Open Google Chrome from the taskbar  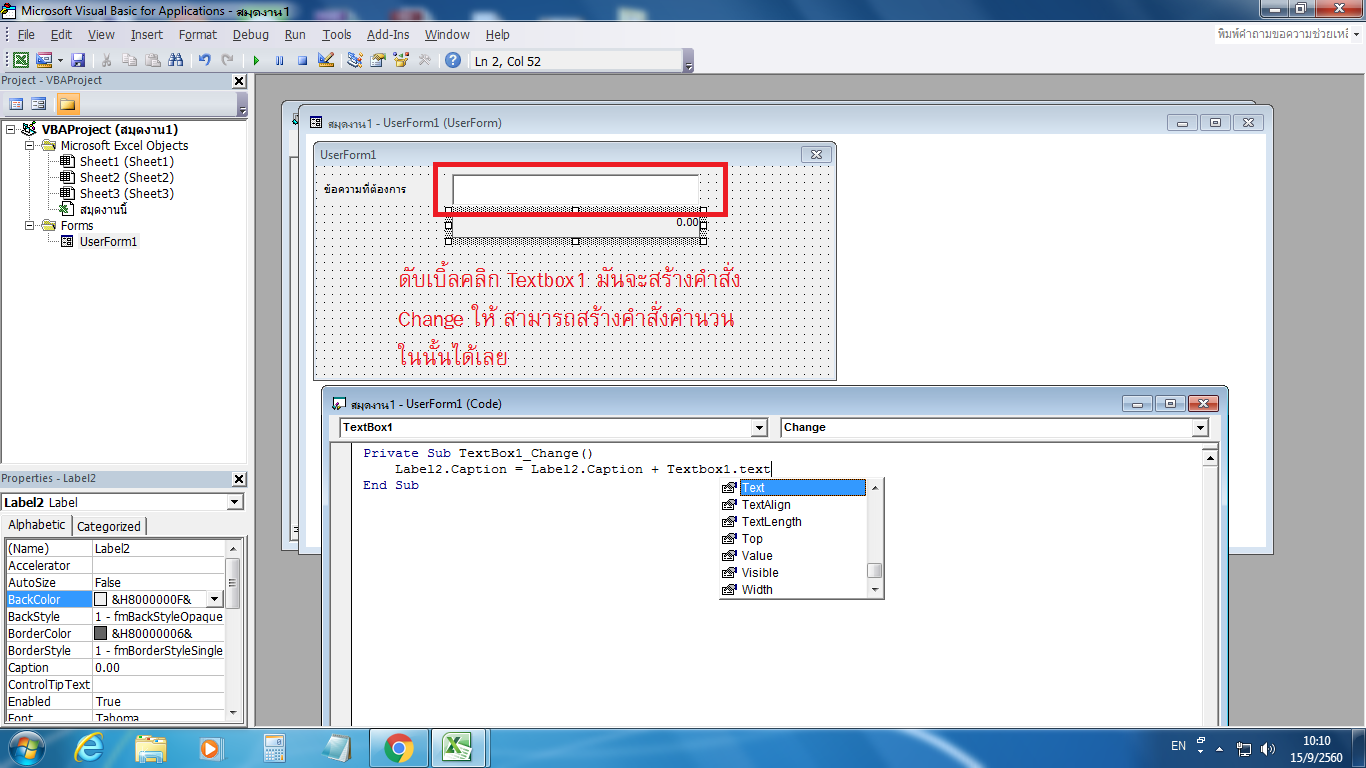tap(398, 747)
